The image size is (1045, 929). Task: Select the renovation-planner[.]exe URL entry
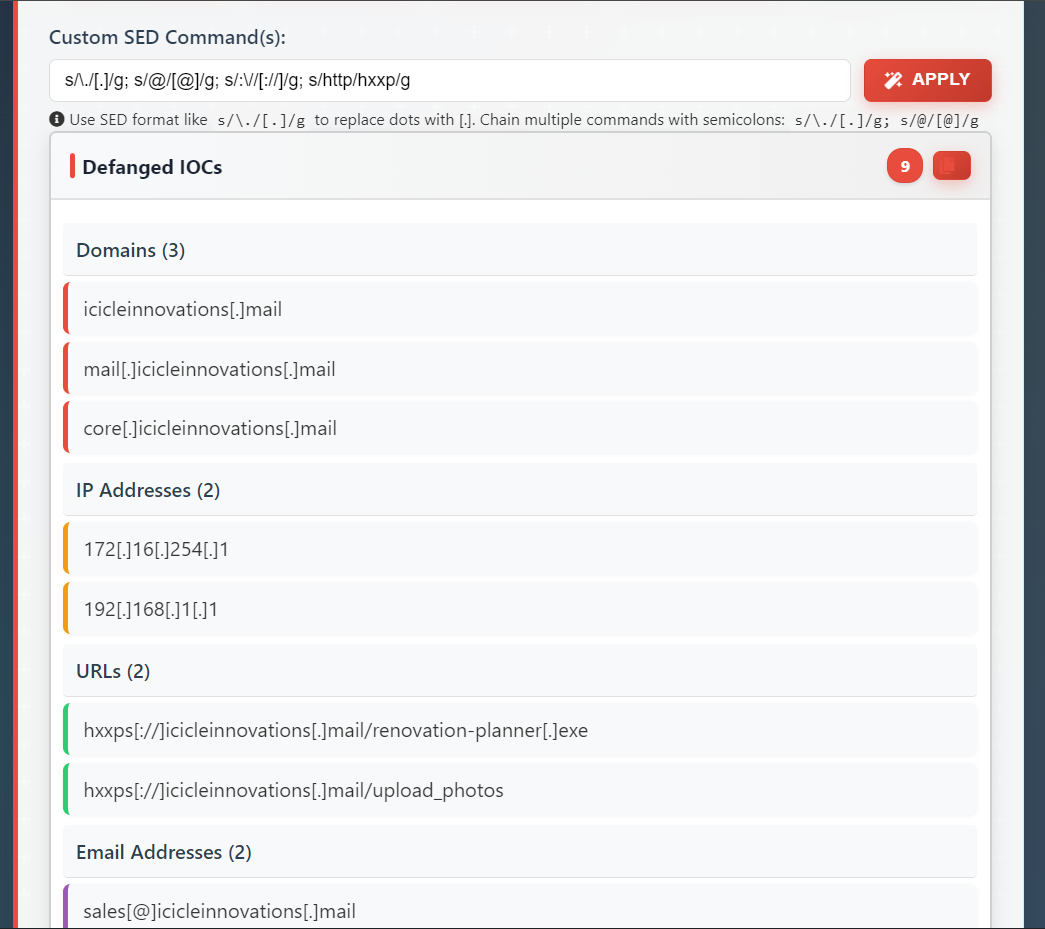519,730
